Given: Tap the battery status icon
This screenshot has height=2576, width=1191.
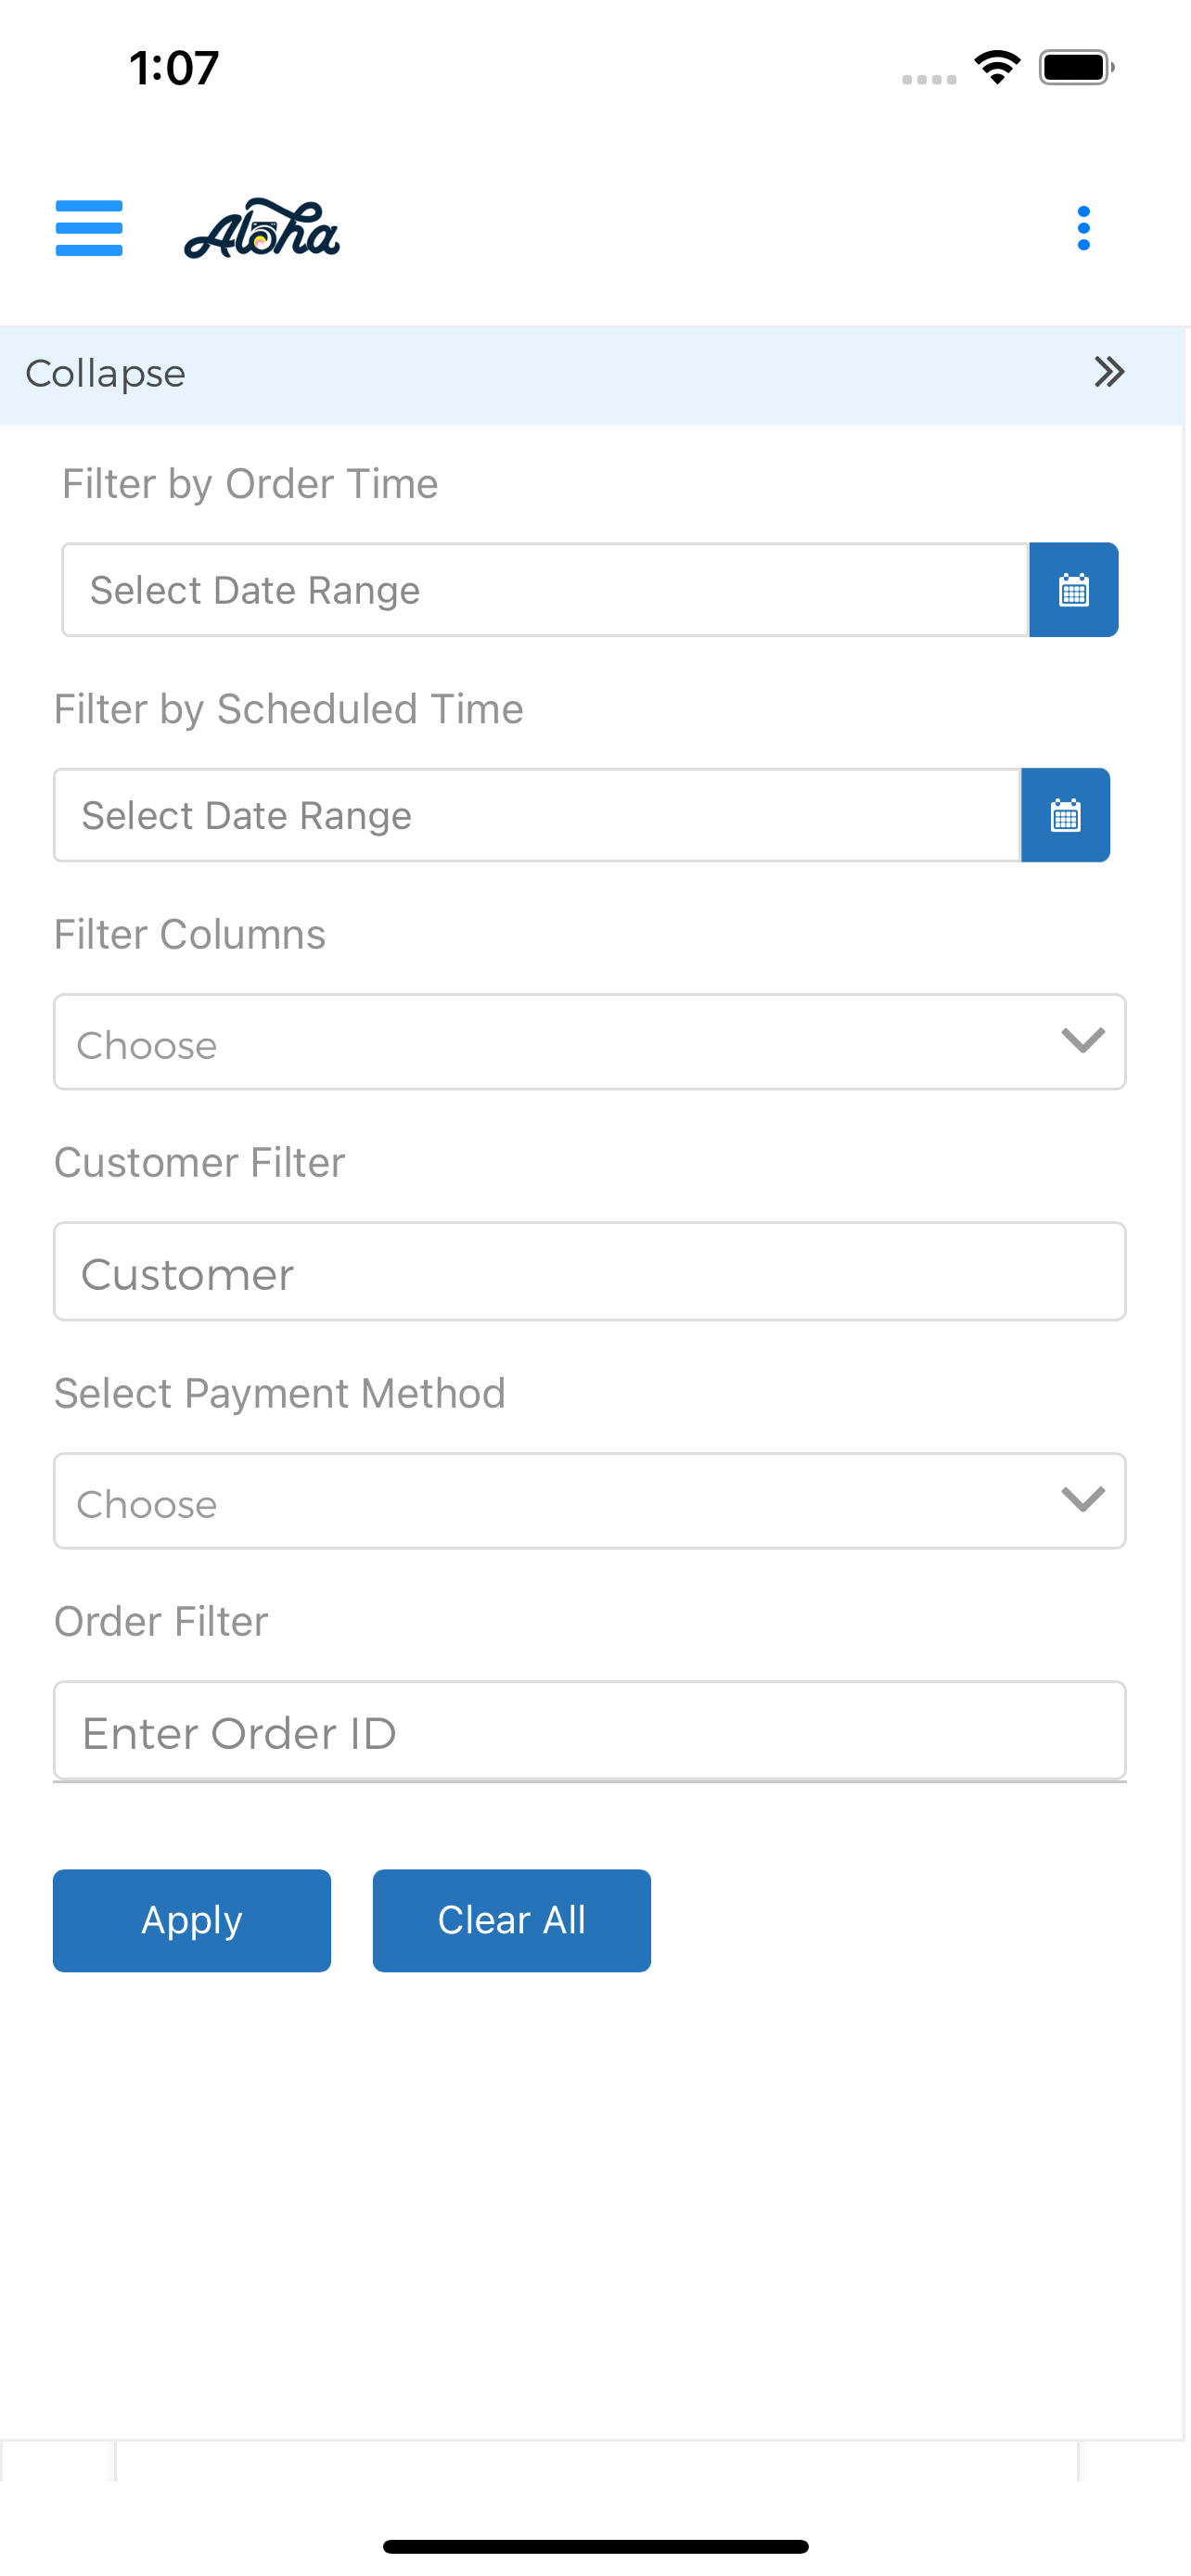Looking at the screenshot, I should point(1076,67).
